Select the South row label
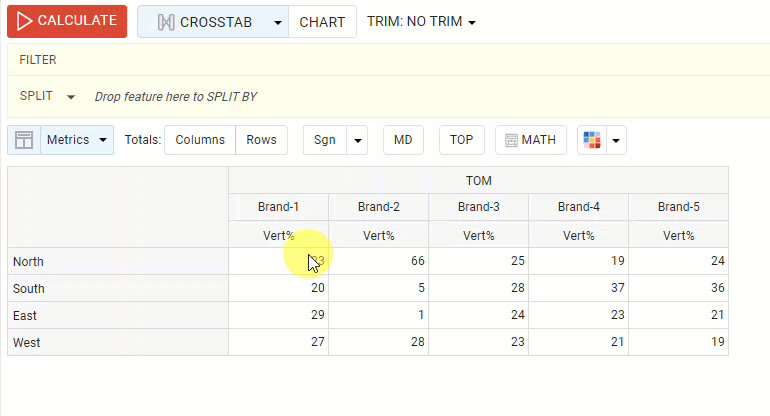770x416 pixels. click(x=27, y=289)
